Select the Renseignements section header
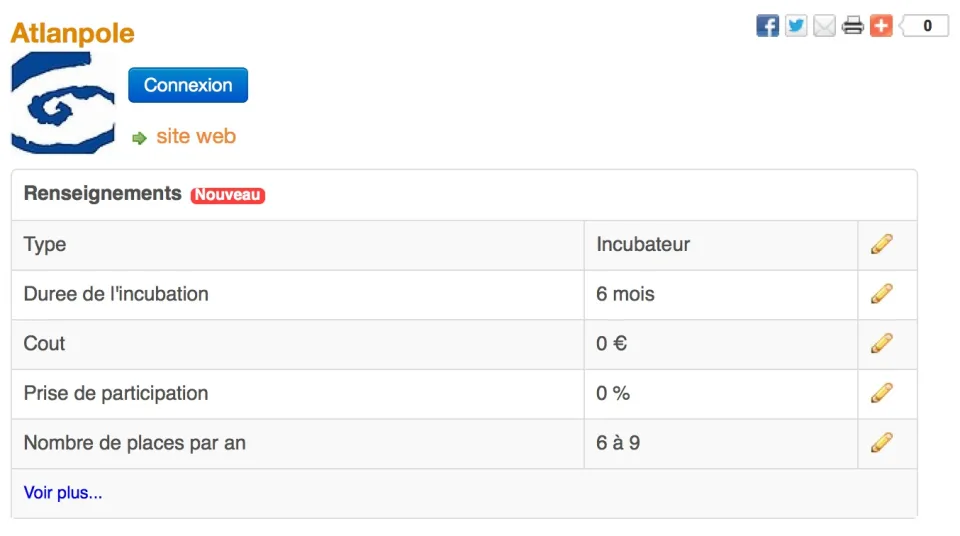Image resolution: width=960 pixels, height=536 pixels. pos(103,194)
